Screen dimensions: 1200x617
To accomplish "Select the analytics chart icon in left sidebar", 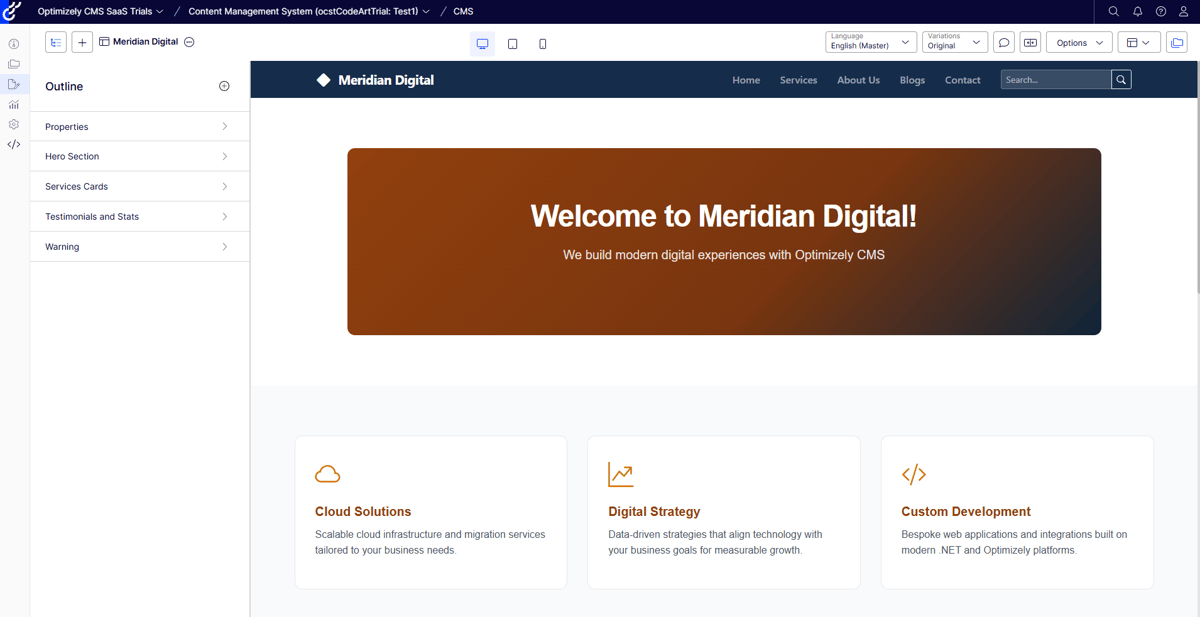I will coord(13,104).
